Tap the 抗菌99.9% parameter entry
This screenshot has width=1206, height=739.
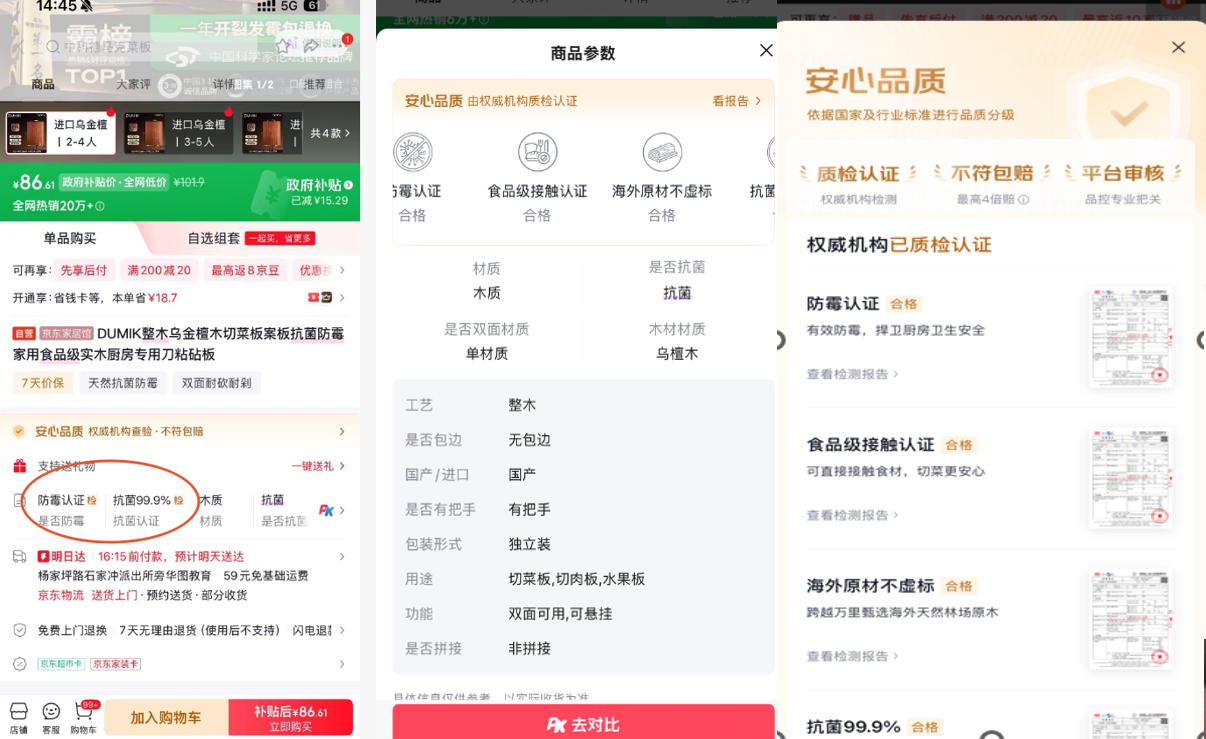tap(148, 510)
